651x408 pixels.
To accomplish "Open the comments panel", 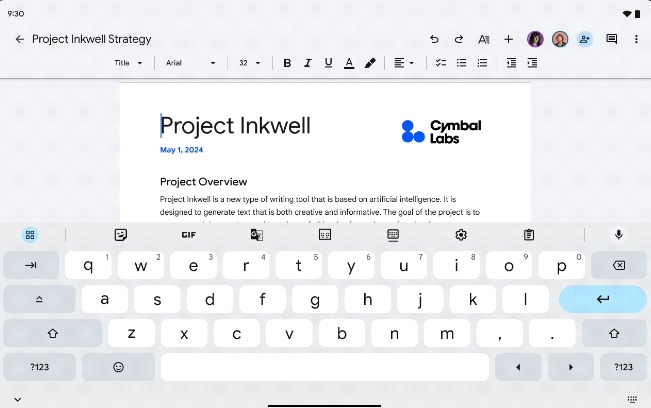I will pos(612,39).
